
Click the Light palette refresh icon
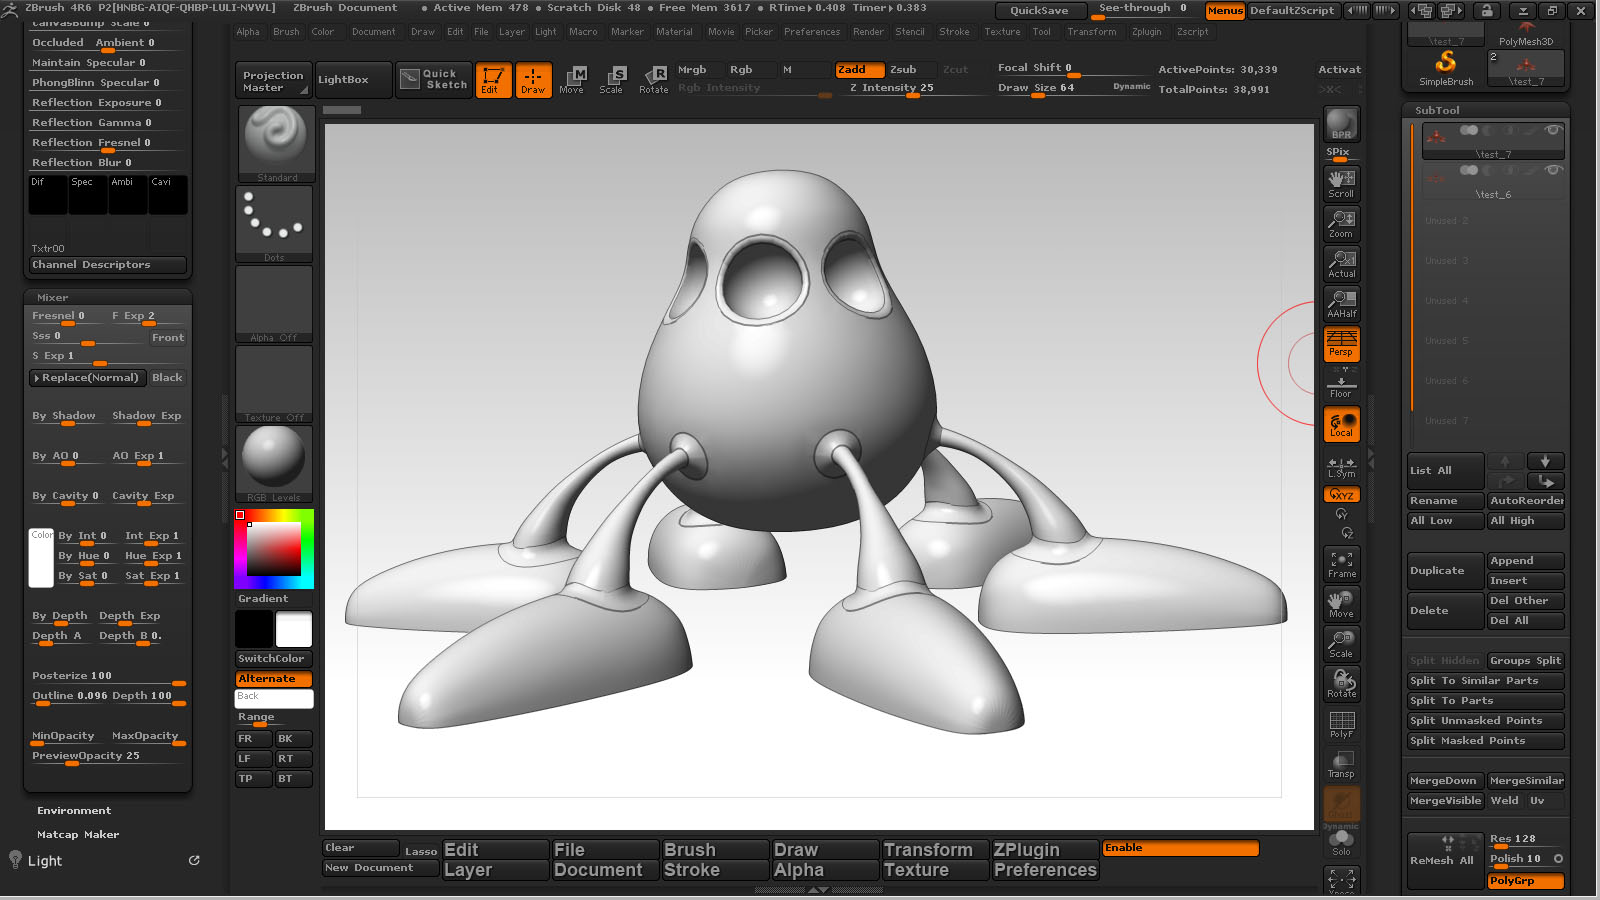coord(194,860)
